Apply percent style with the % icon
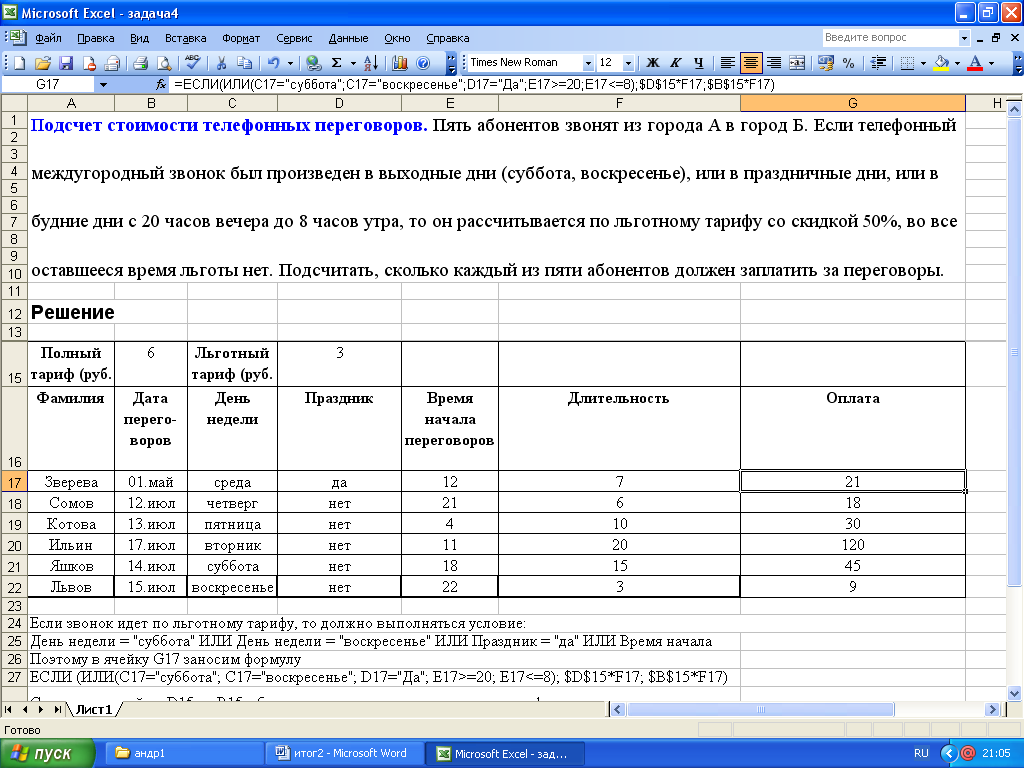This screenshot has height=768, width=1024. coord(848,63)
